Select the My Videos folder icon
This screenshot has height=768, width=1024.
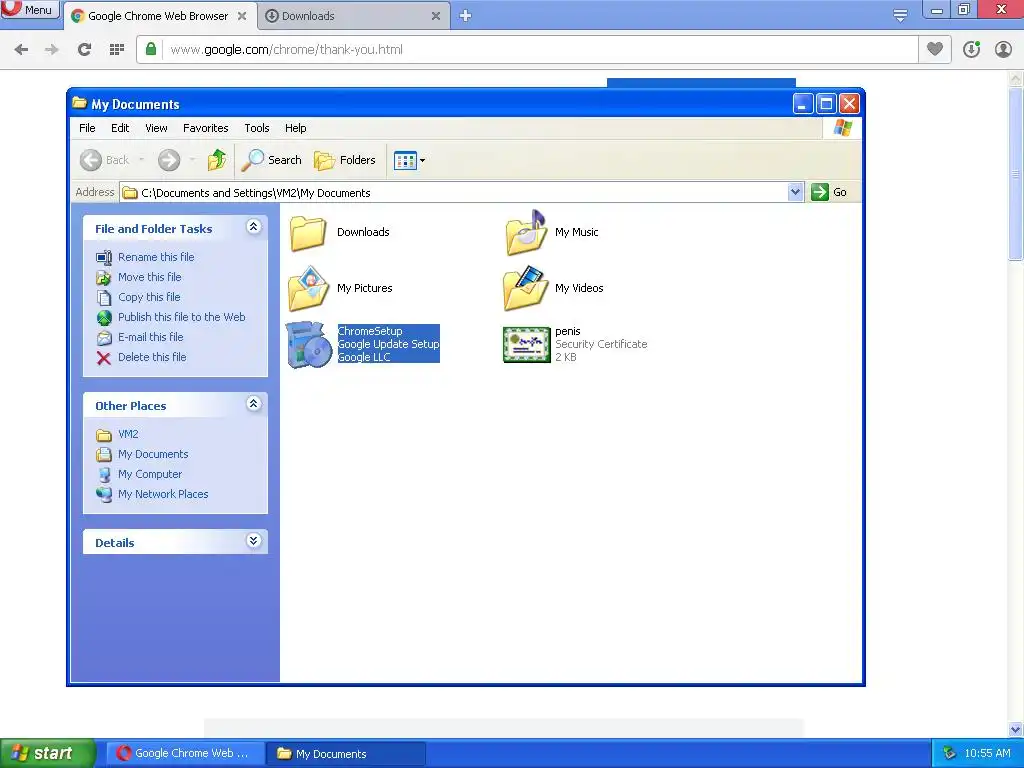coord(526,288)
